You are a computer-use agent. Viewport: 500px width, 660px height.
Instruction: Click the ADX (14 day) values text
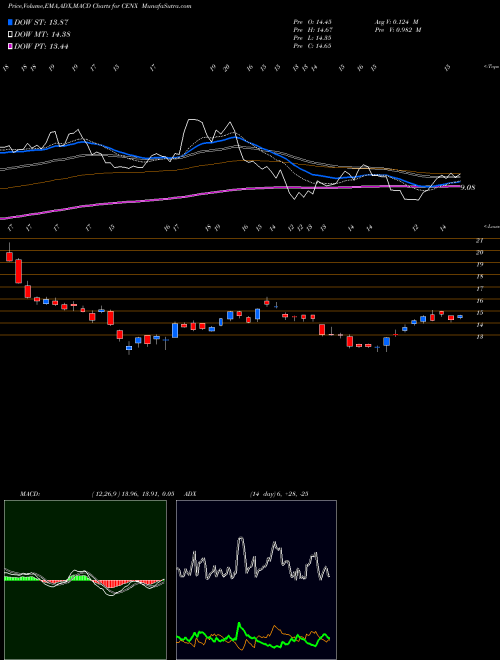point(279,494)
